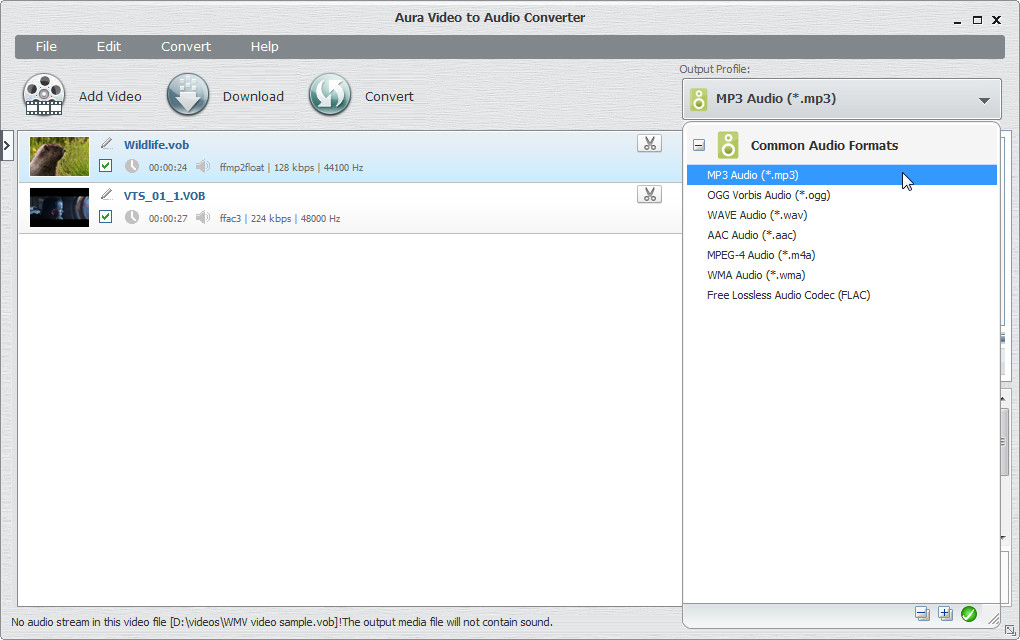
Task: Choose Free Lossless Audio Codec (FLAC)
Action: [788, 295]
